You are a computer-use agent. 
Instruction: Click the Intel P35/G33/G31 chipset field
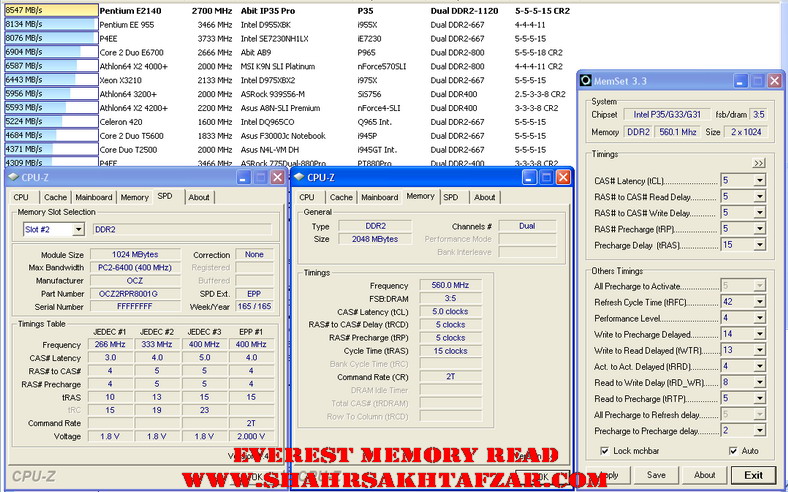pyautogui.click(x=667, y=115)
